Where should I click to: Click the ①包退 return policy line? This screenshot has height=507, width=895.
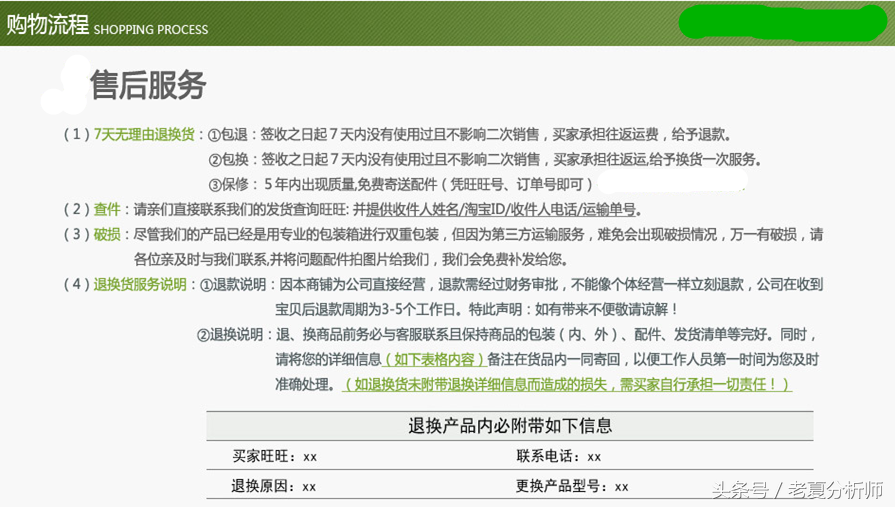[469, 135]
